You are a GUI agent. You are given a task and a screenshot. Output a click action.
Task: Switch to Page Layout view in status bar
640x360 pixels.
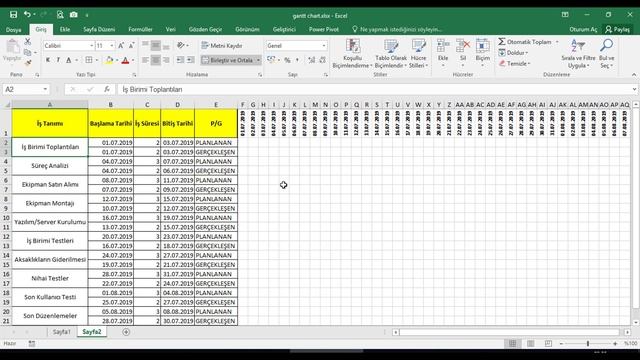[x=531, y=344]
